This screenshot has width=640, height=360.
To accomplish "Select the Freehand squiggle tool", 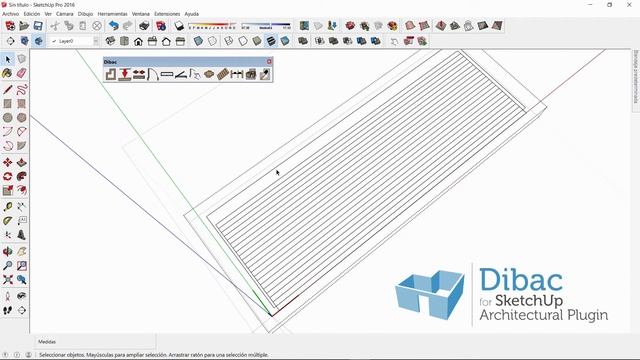I will point(21,90).
